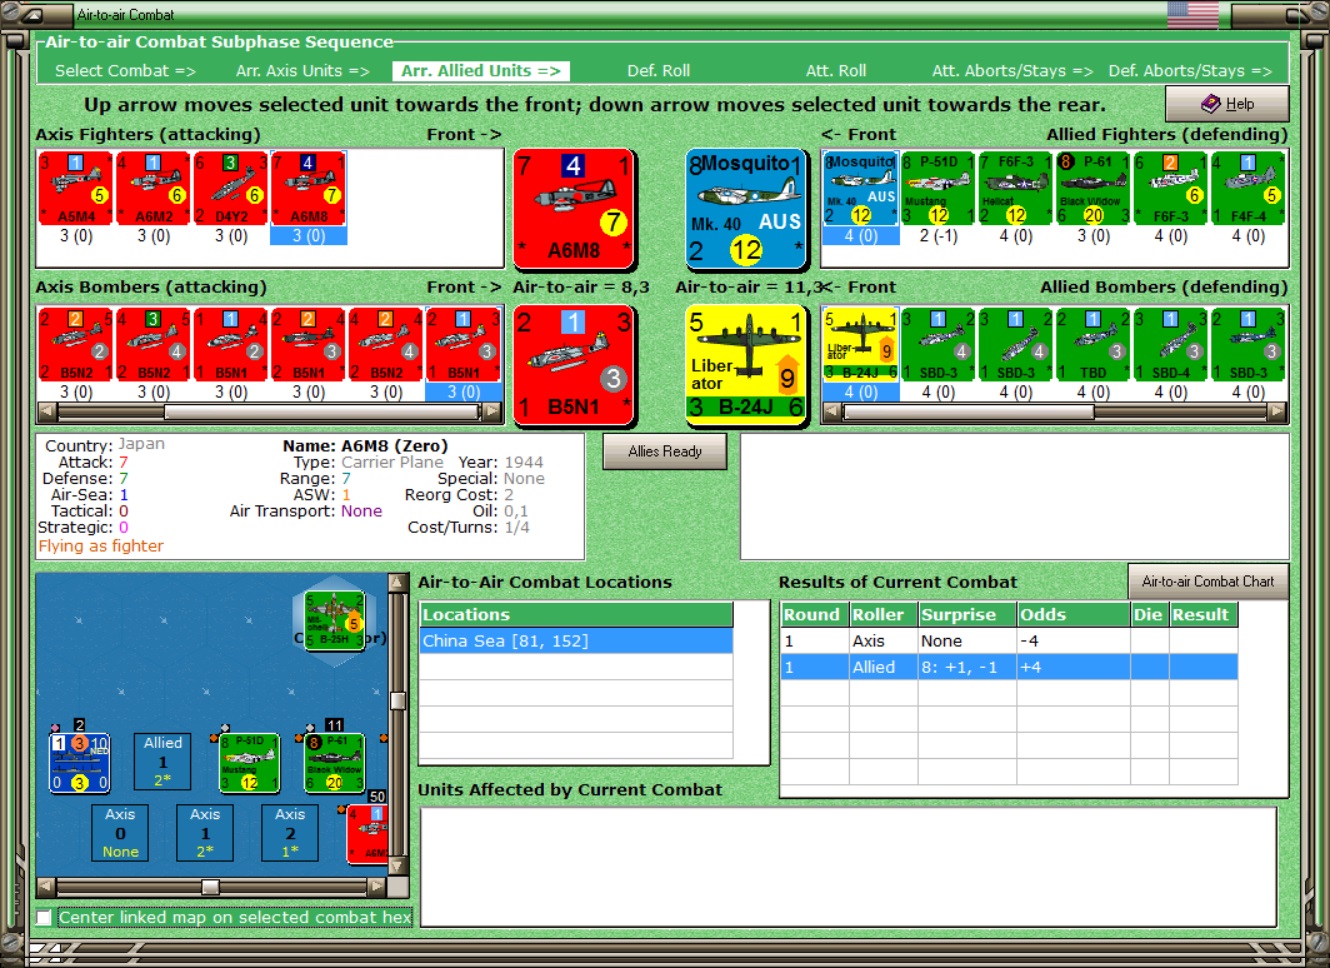The image size is (1330, 968).
Task: Click the Axis 1 2* box on the map
Action: click(x=205, y=833)
